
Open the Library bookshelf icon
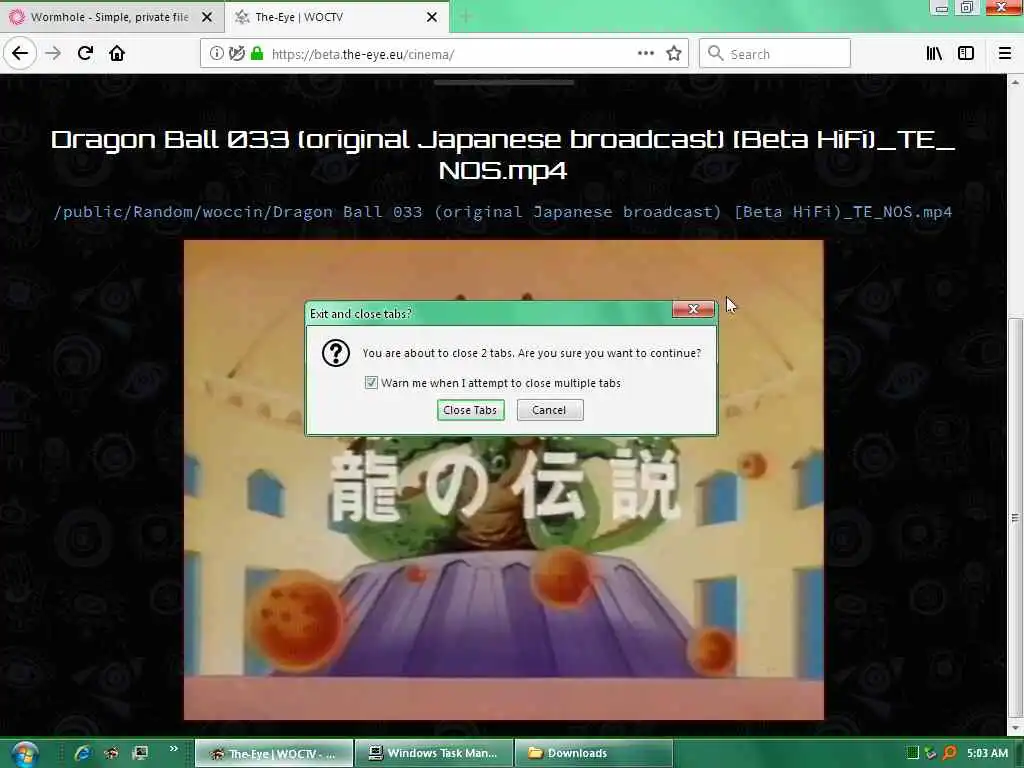coord(934,54)
